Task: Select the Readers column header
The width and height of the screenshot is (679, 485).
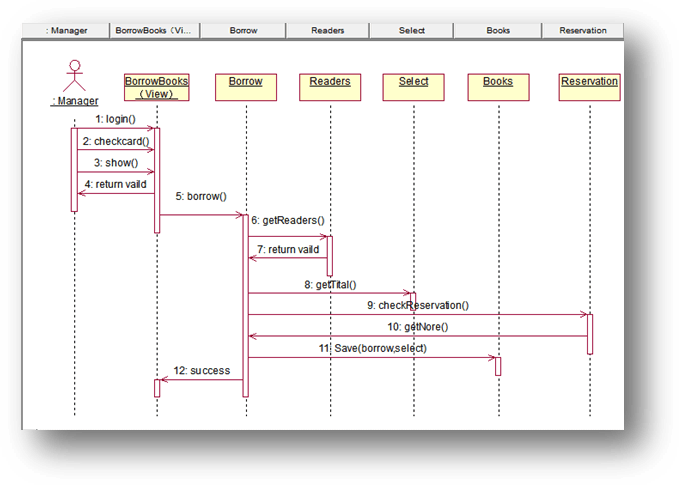Action: pos(327,31)
